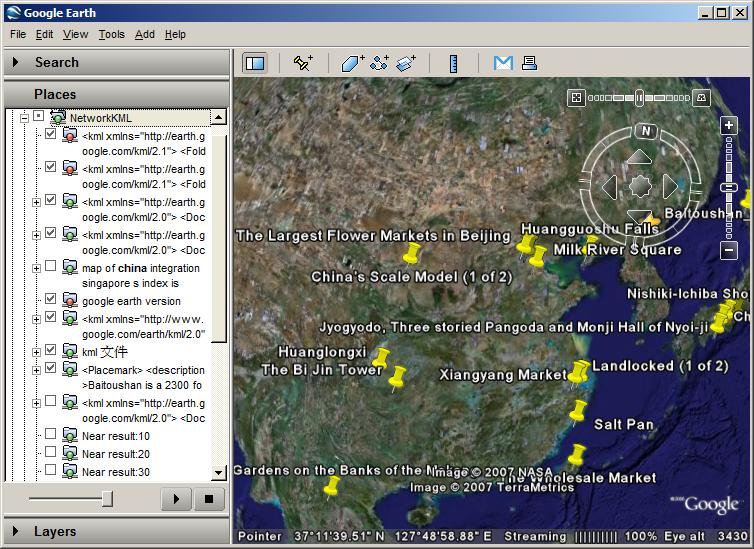This screenshot has height=549, width=754.
Task: Collapse the NetworkKML tree node
Action: [25, 118]
